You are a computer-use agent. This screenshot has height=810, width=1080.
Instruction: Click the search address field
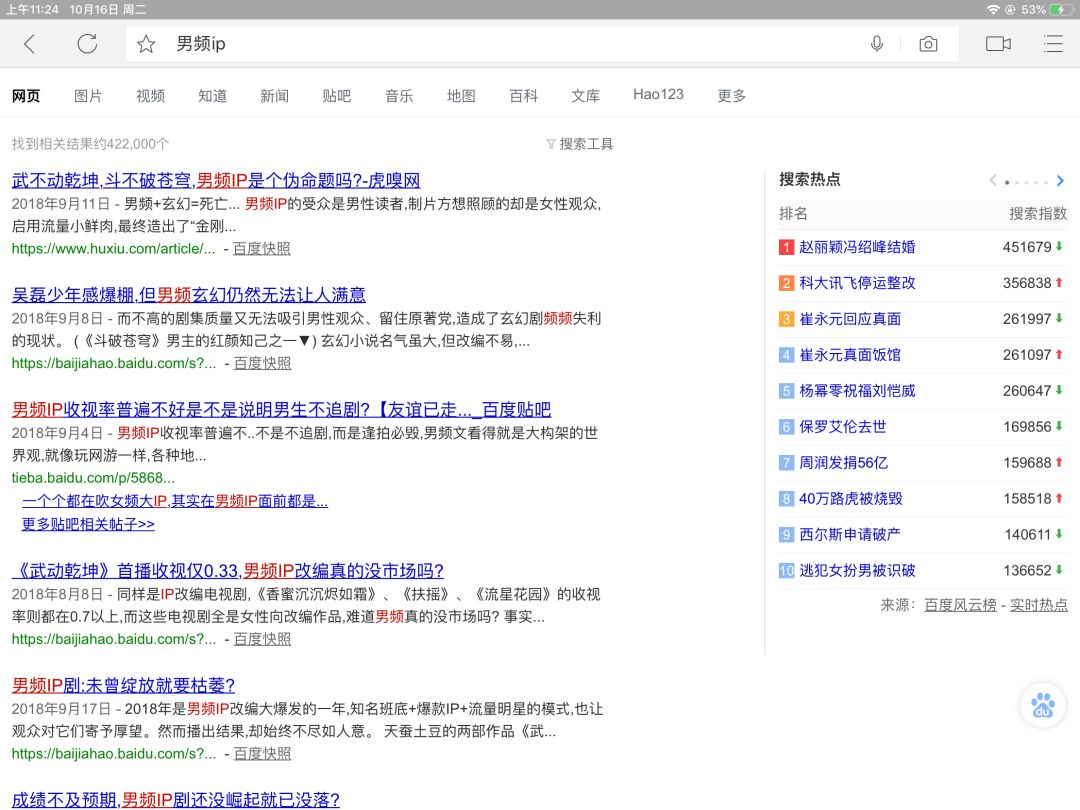(x=500, y=44)
